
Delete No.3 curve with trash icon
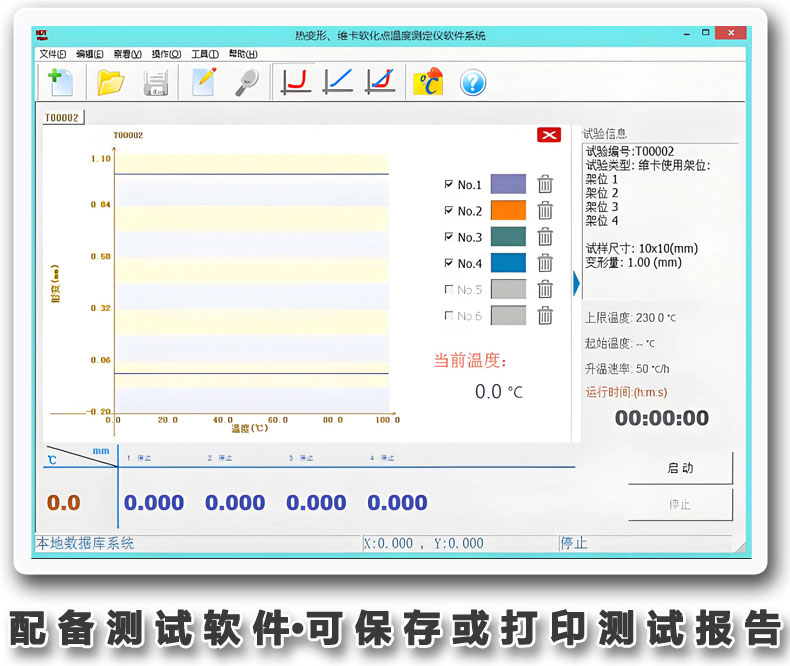[x=545, y=236]
